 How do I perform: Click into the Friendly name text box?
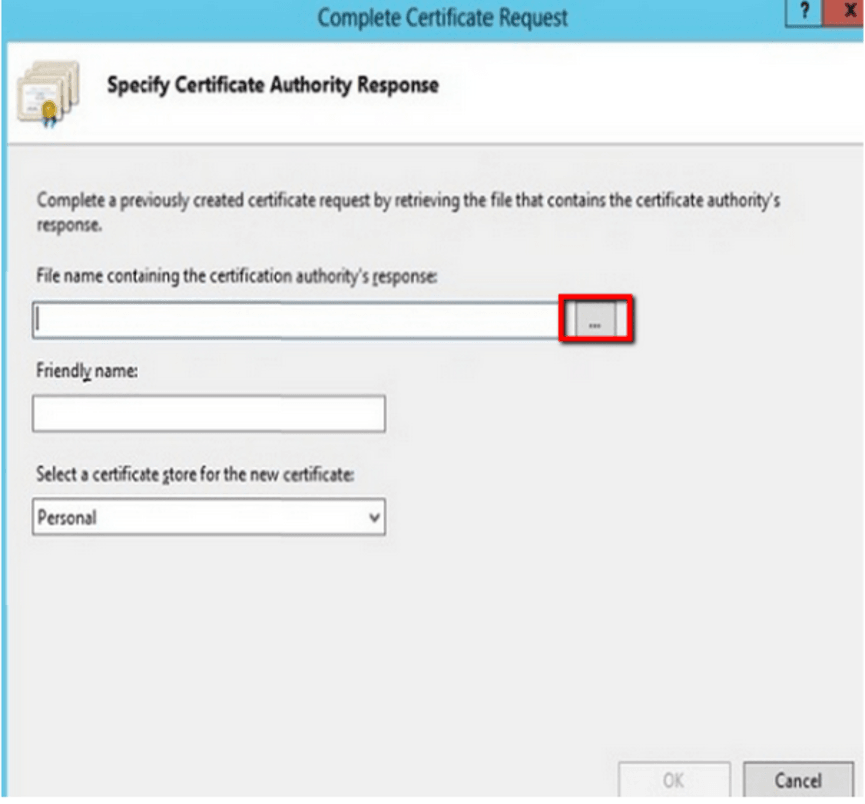pyautogui.click(x=209, y=413)
